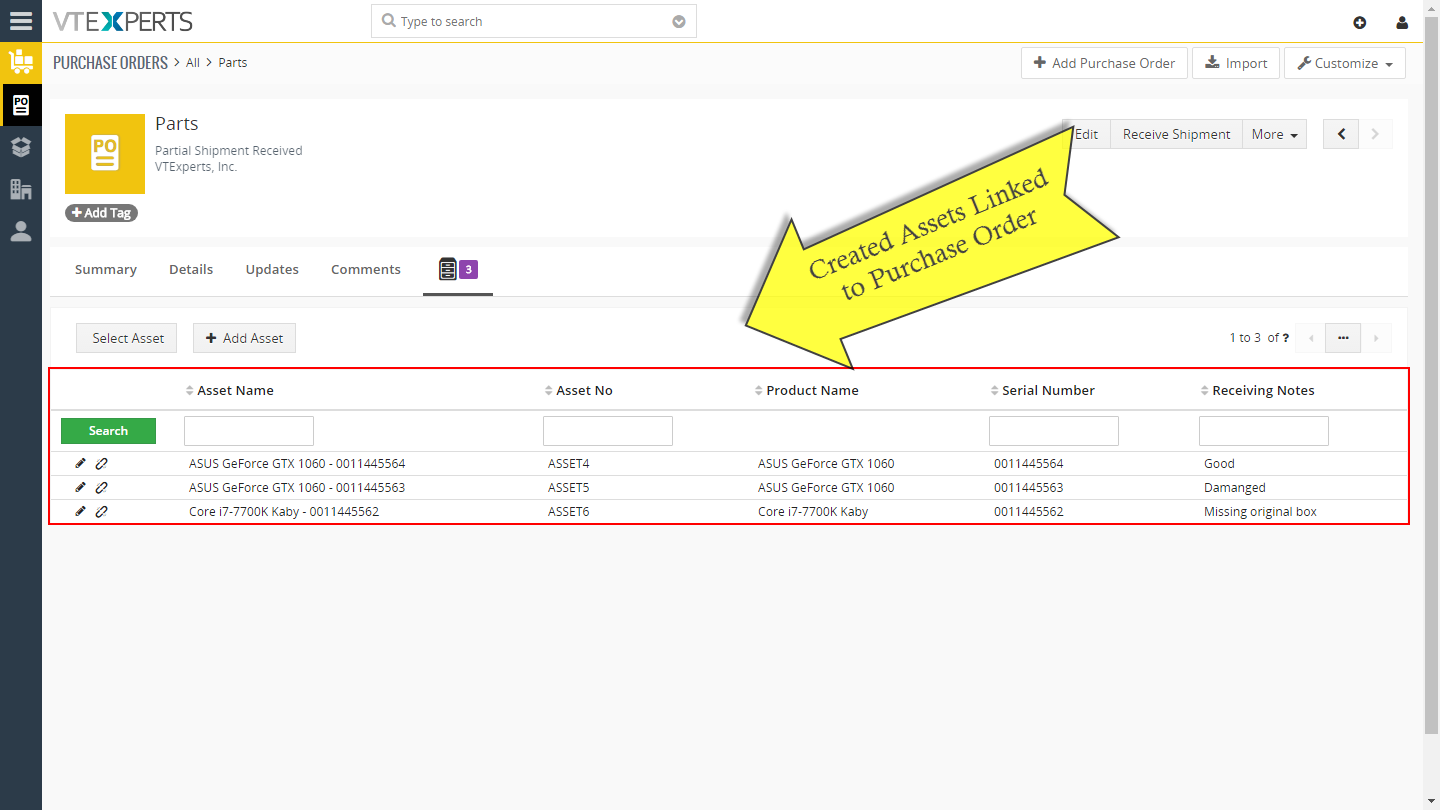This screenshot has width=1440, height=810.
Task: Go to next record arrow
Action: coord(1375,134)
